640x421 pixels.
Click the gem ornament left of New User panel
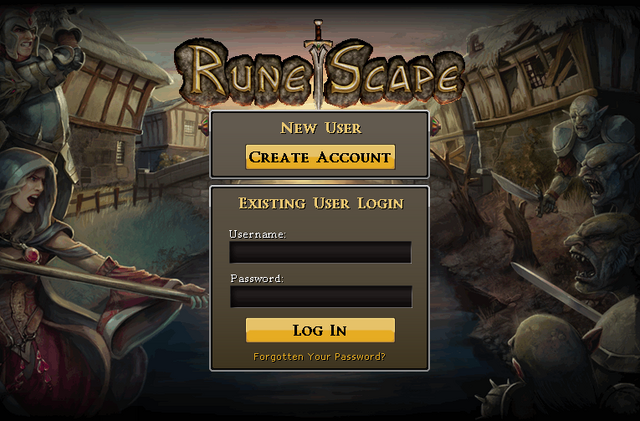coord(204,126)
